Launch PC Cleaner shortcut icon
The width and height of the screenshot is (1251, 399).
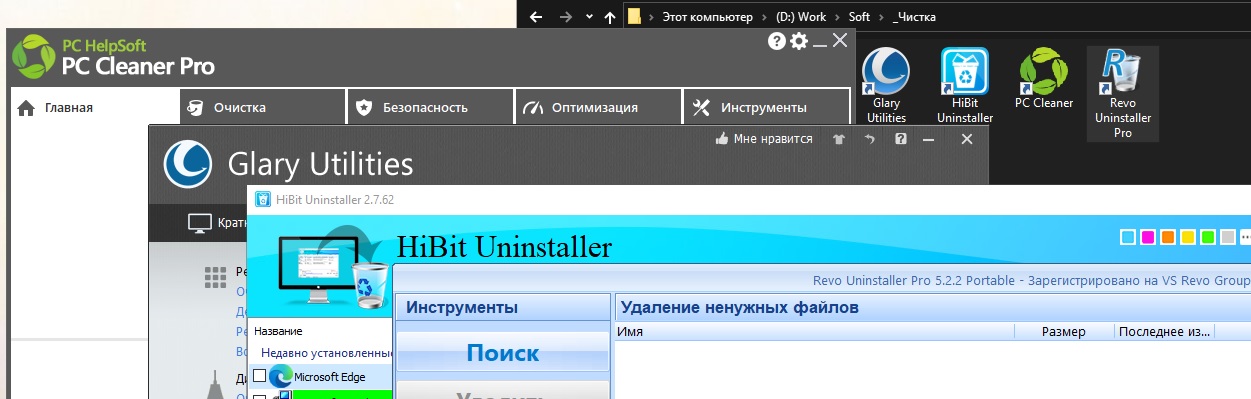click(x=1044, y=79)
